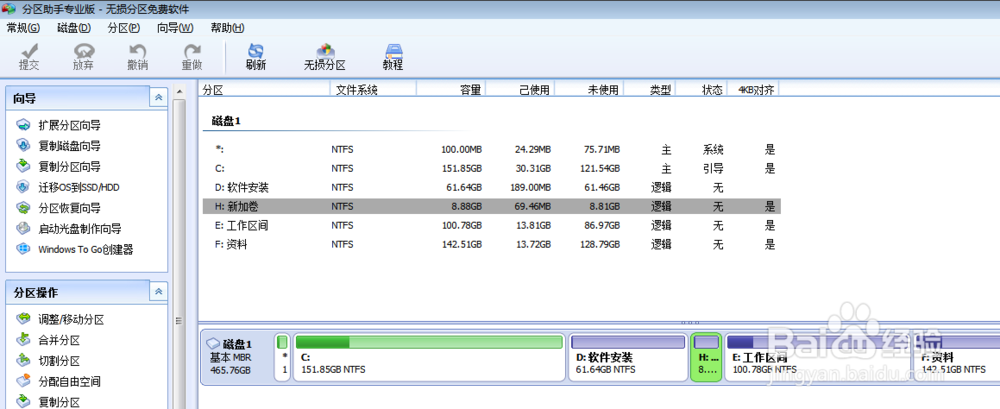Sort by the 容量 column header
The width and height of the screenshot is (1000, 409).
point(451,90)
